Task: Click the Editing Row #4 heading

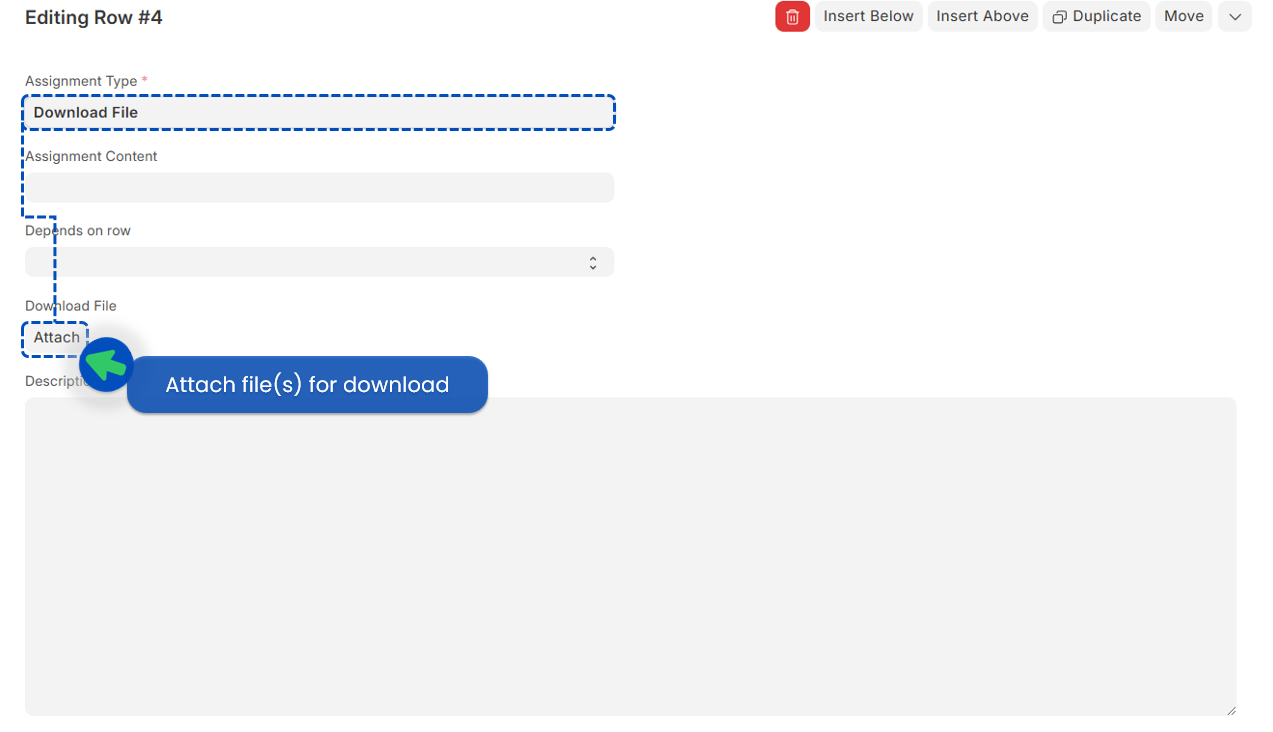Action: (x=93, y=17)
